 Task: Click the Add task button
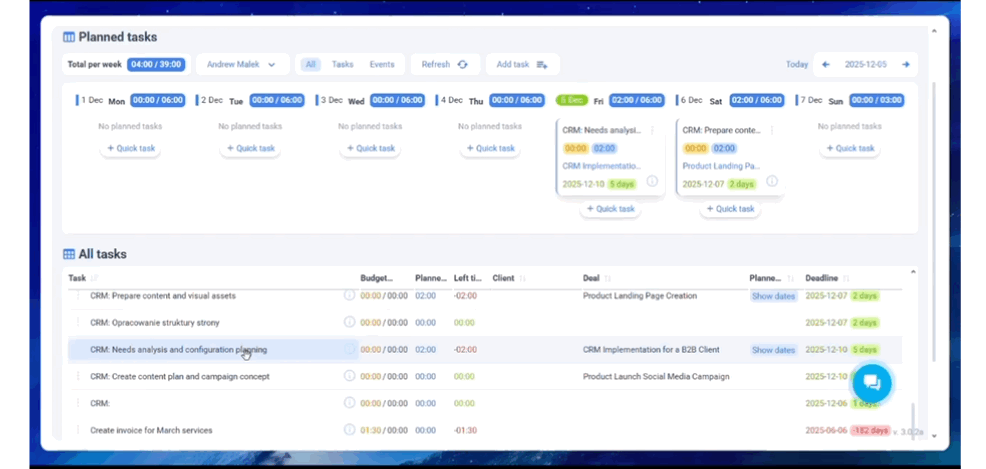[x=521, y=65]
